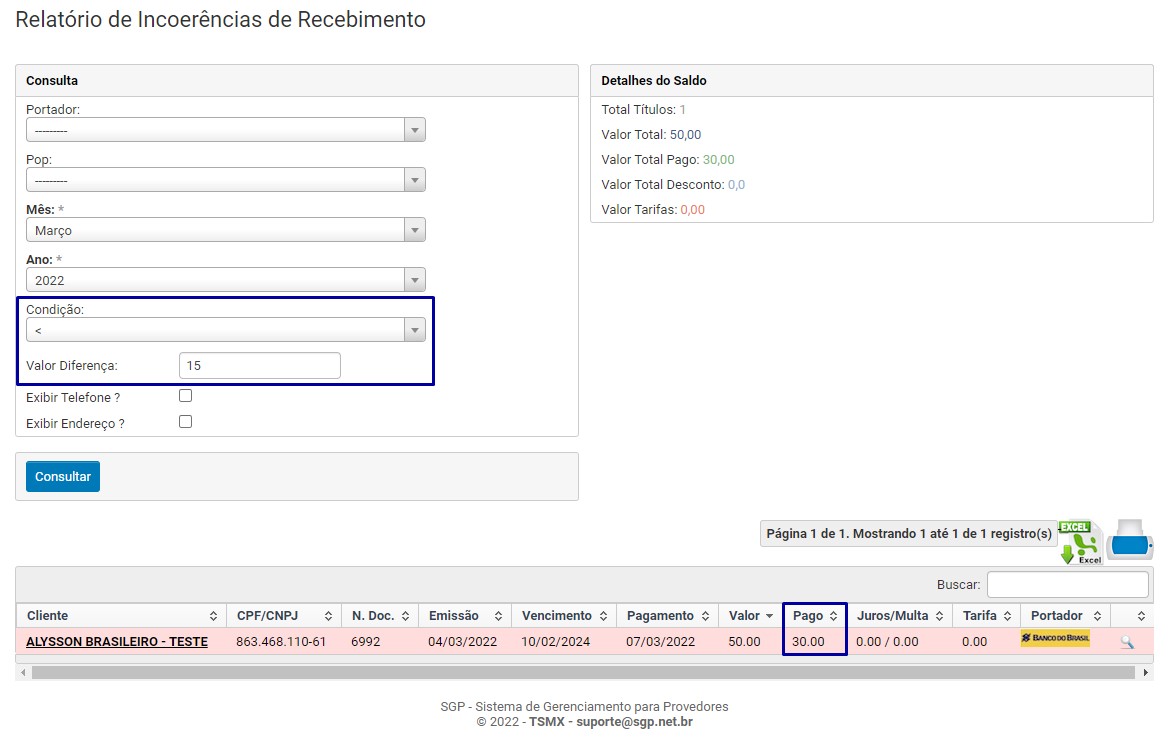Sort table by Valor column

pyautogui.click(x=745, y=616)
